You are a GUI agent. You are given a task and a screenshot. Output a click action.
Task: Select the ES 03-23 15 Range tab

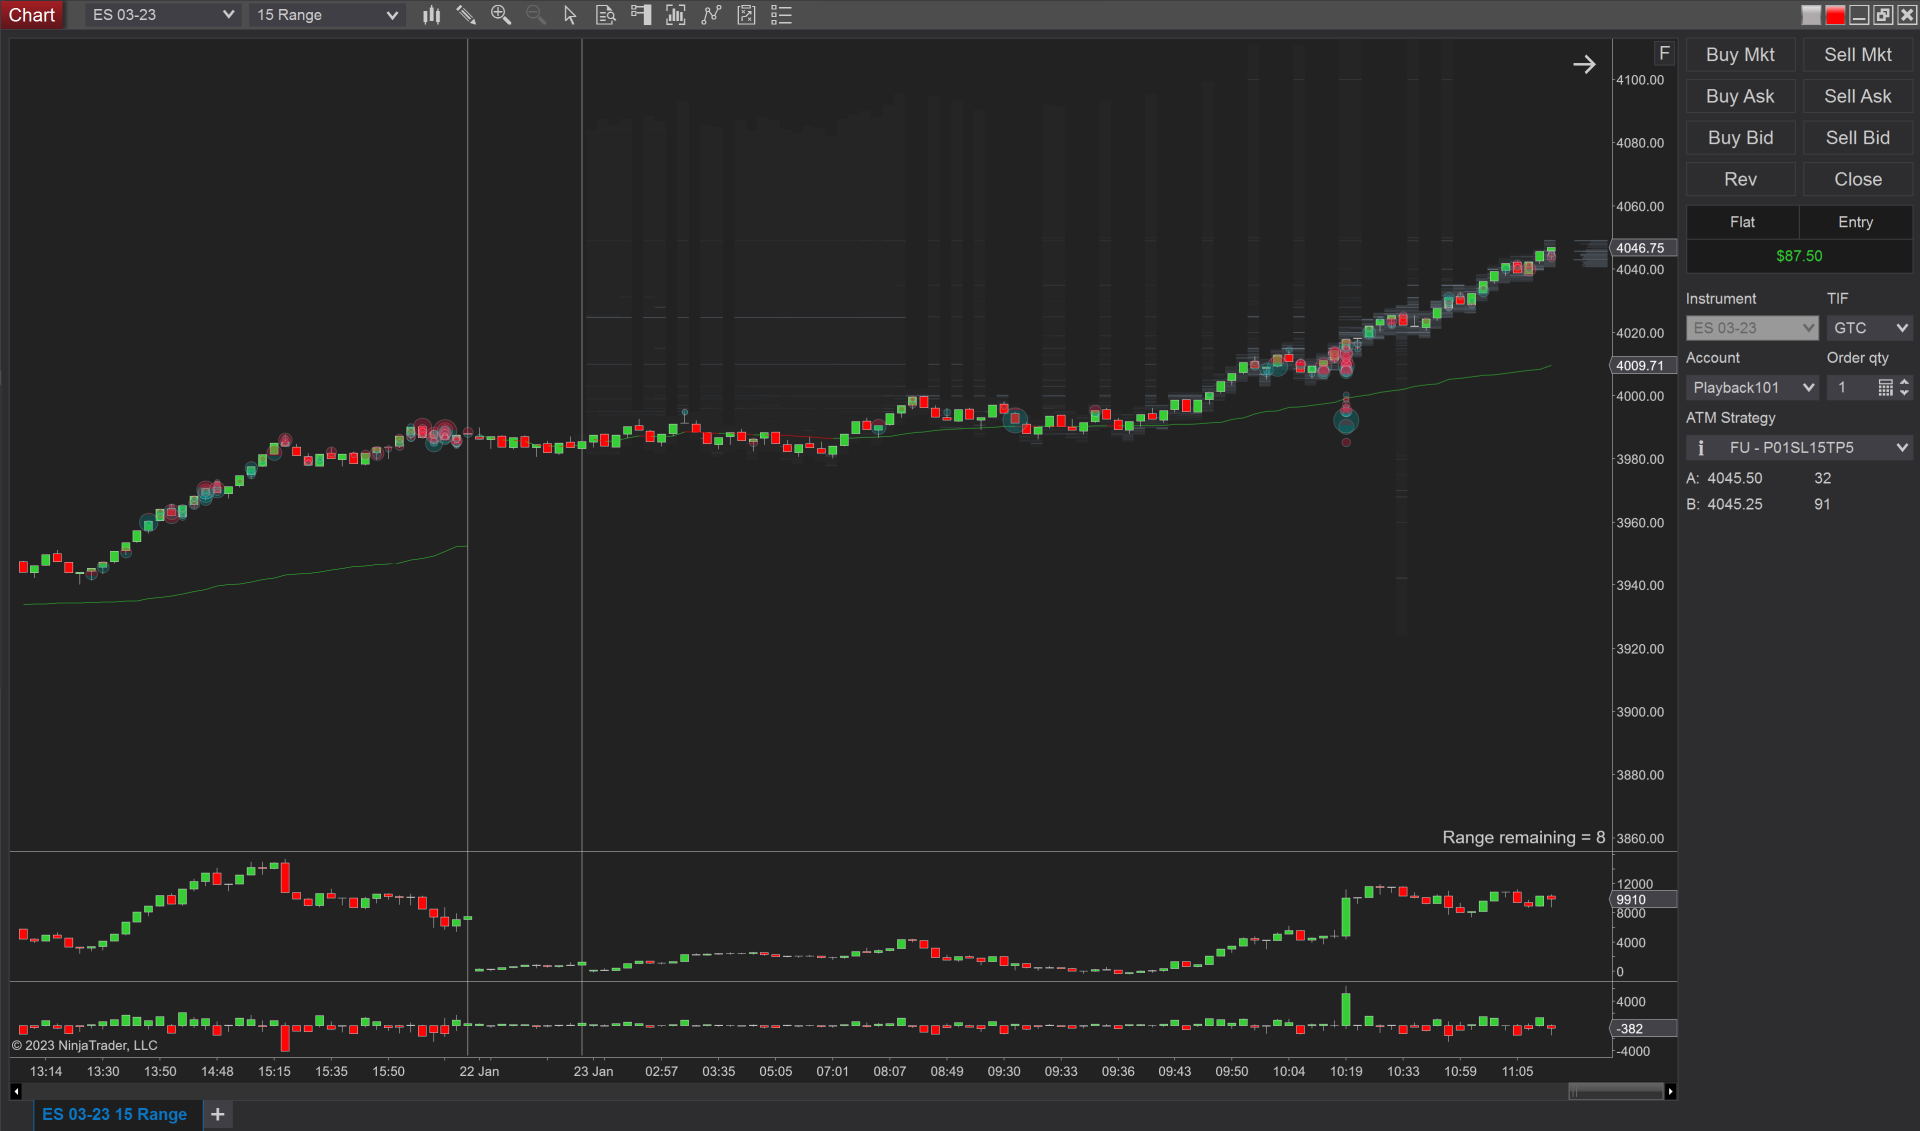114,1114
